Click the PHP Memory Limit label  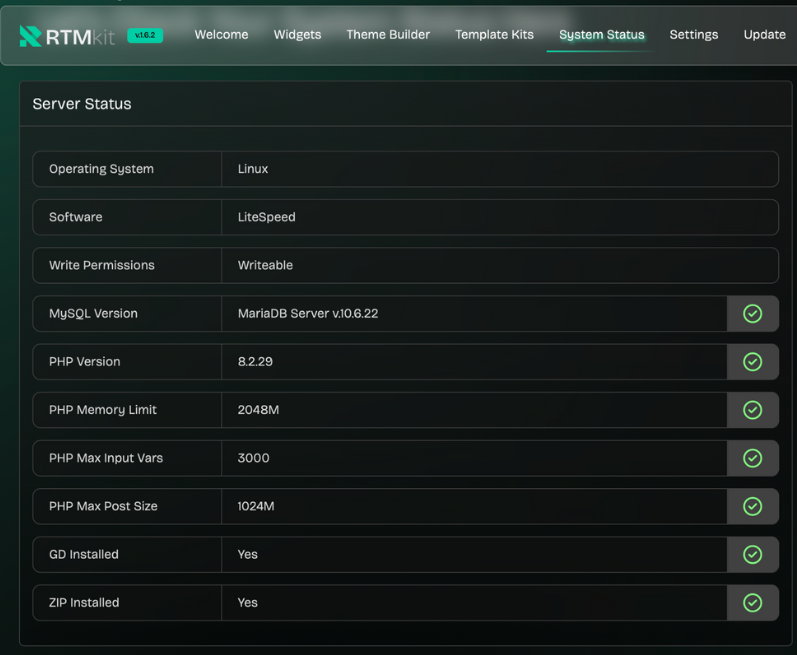[103, 410]
